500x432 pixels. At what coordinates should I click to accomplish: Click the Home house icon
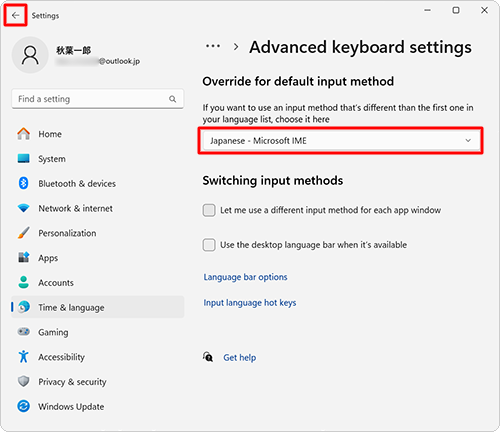(23, 134)
